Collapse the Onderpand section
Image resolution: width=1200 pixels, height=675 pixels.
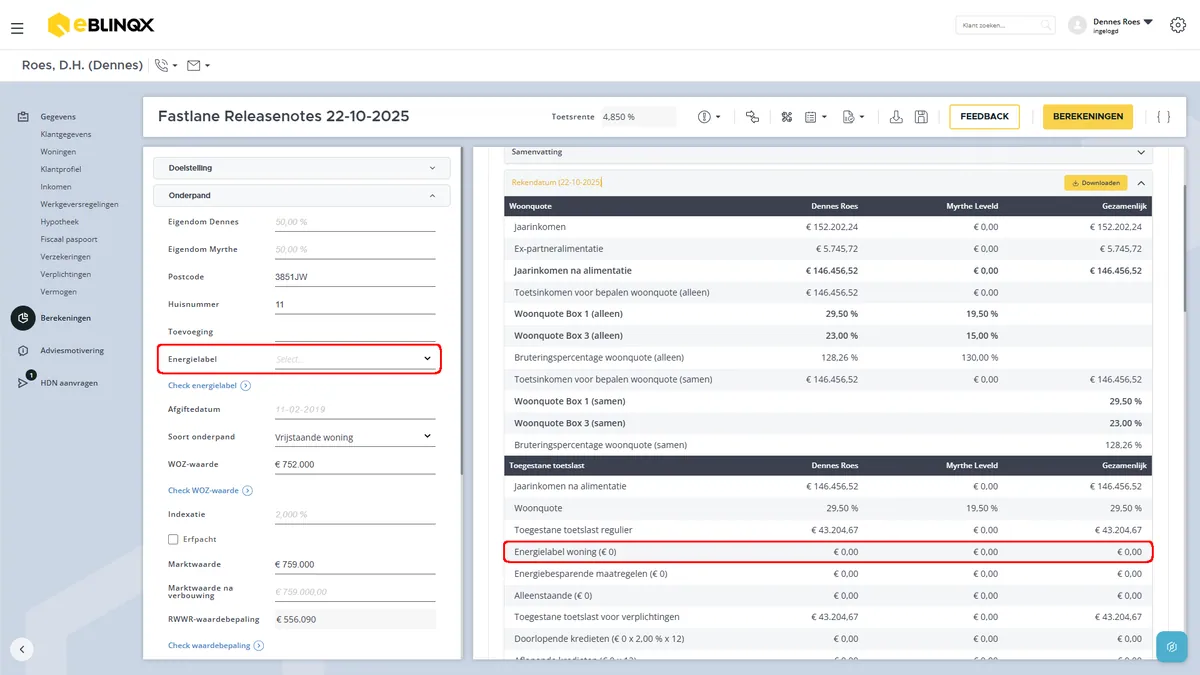point(302,196)
